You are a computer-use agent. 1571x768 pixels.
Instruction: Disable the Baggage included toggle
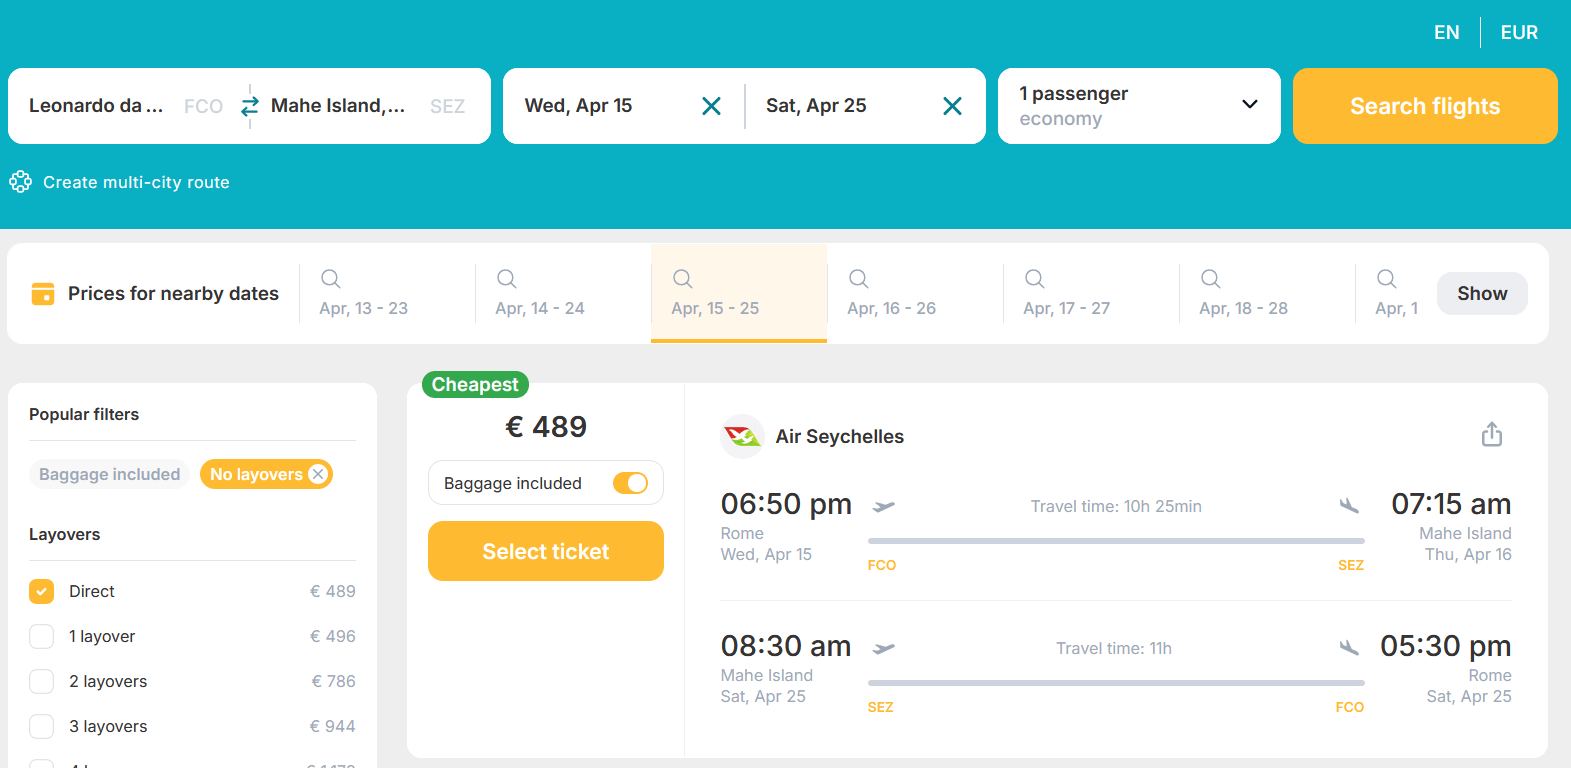[x=631, y=482]
